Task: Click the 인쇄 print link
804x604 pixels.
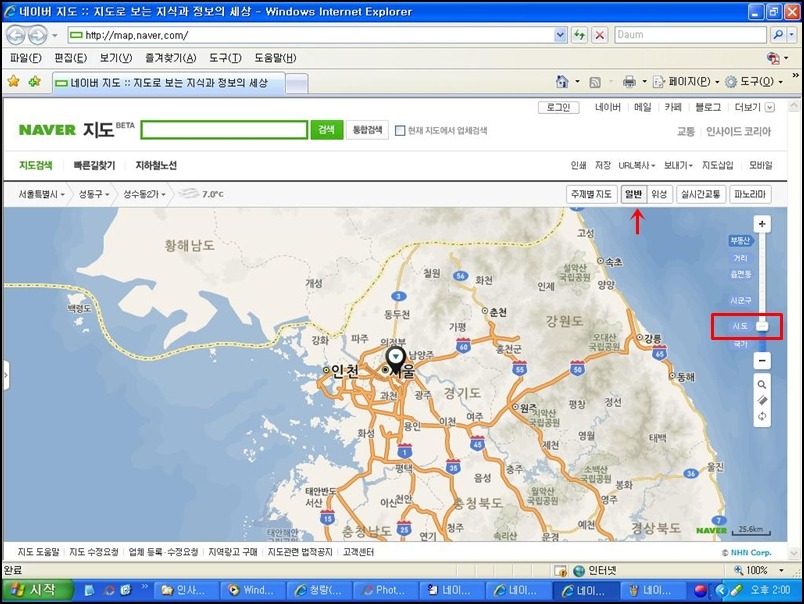Action: pos(578,165)
